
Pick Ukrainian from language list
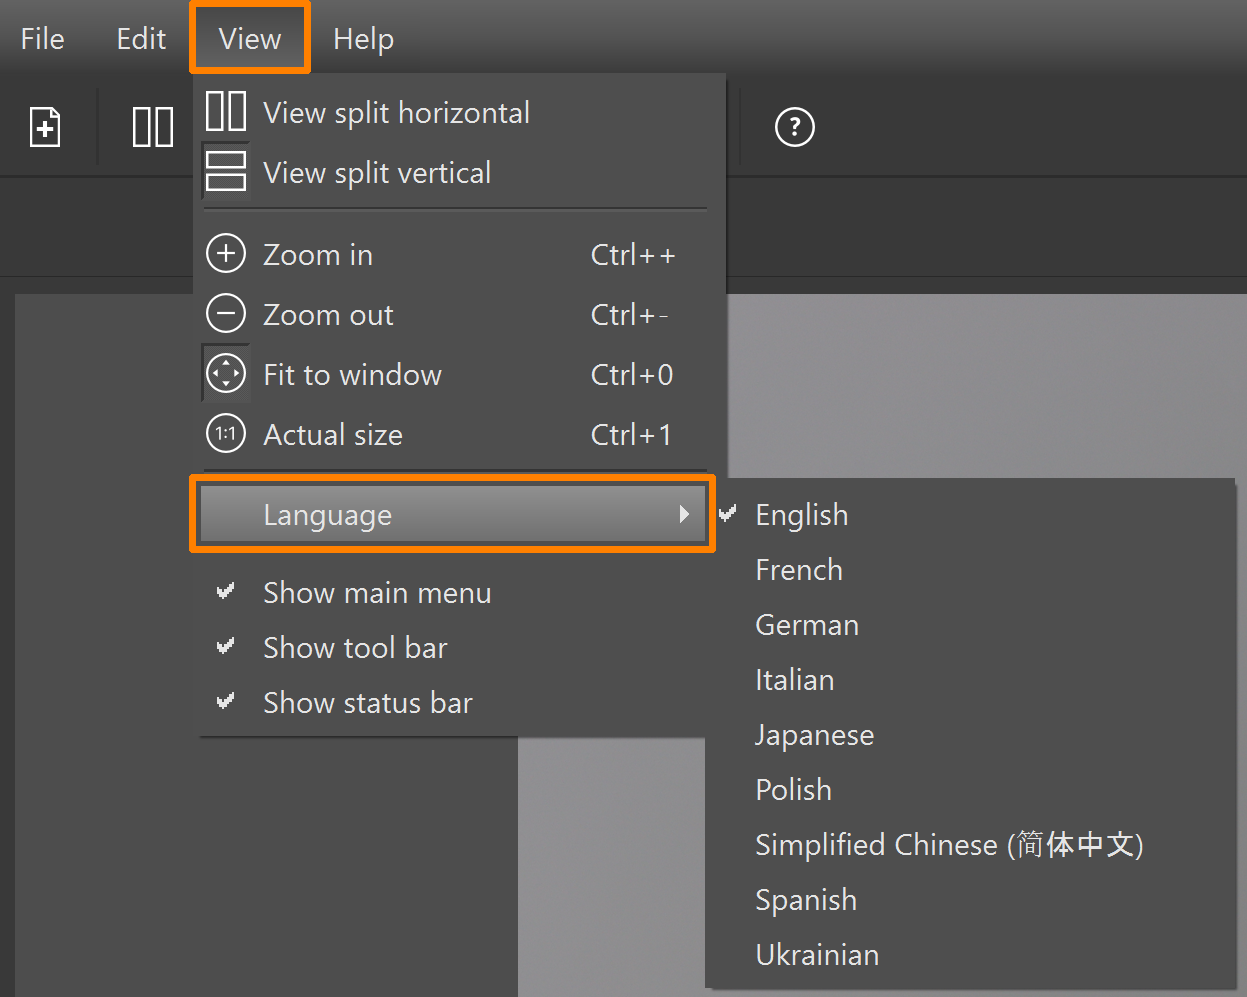817,955
